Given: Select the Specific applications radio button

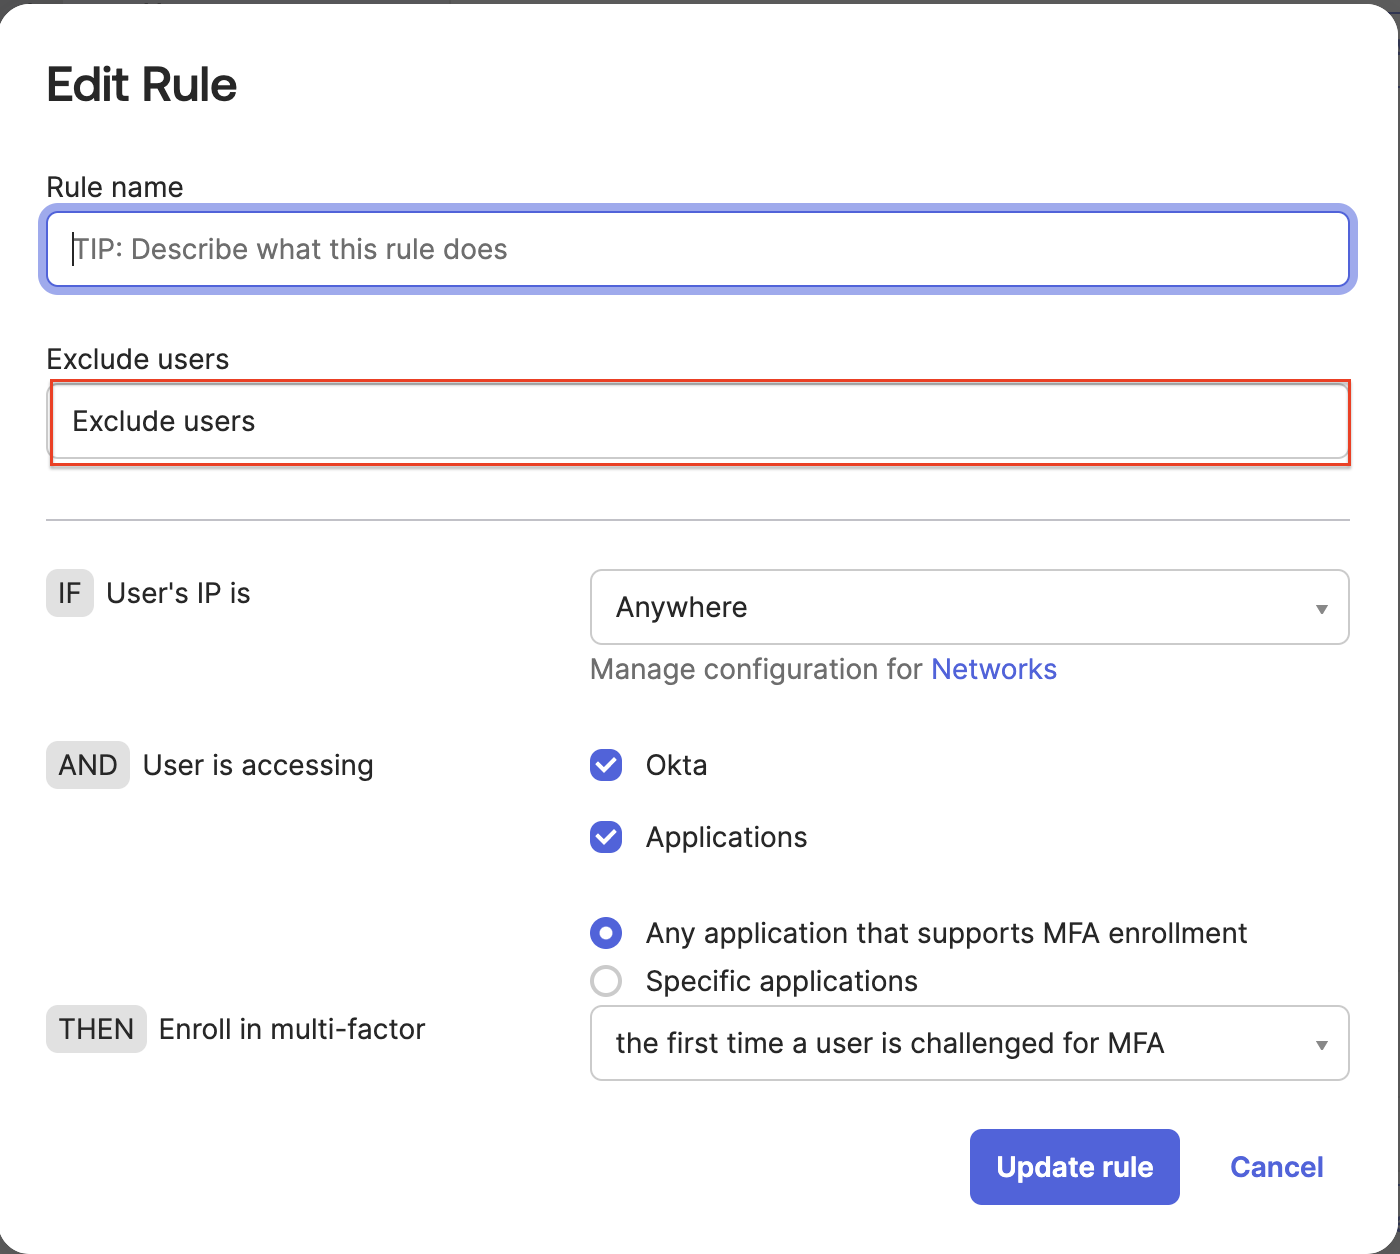Looking at the screenshot, I should click(606, 981).
